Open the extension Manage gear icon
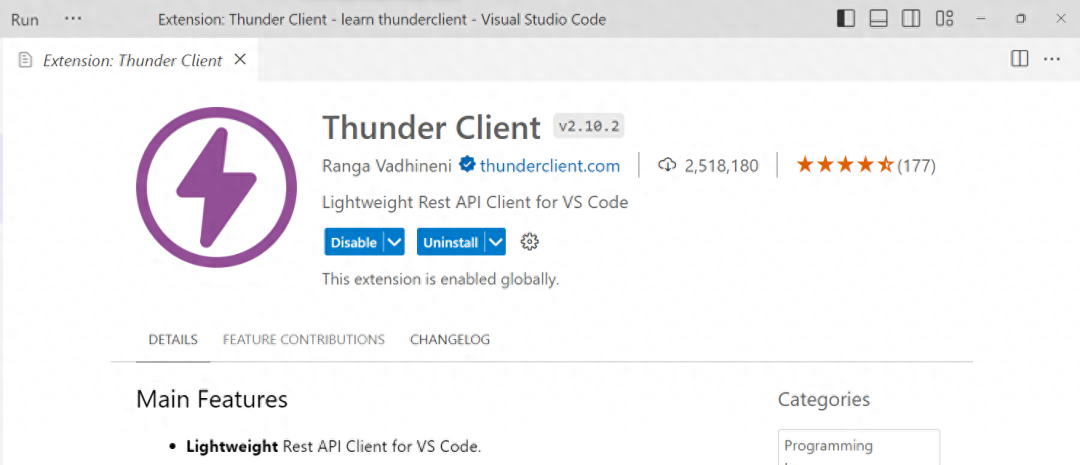The width and height of the screenshot is (1080, 465). pos(529,242)
